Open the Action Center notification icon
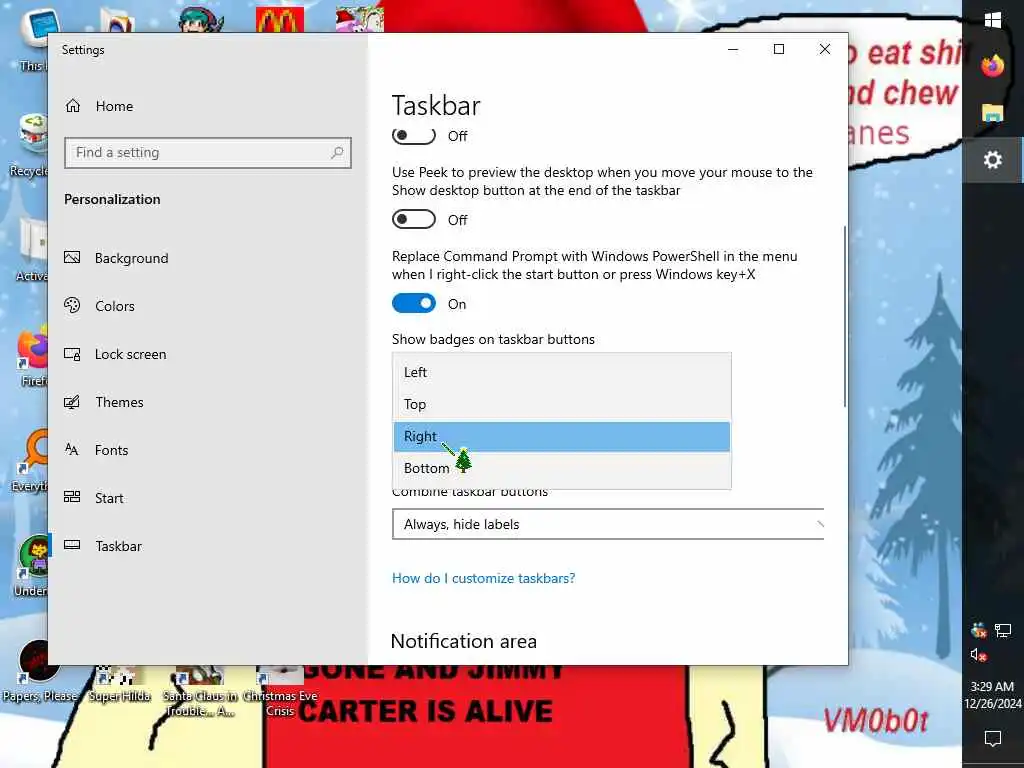Image resolution: width=1024 pixels, height=768 pixels. (993, 739)
